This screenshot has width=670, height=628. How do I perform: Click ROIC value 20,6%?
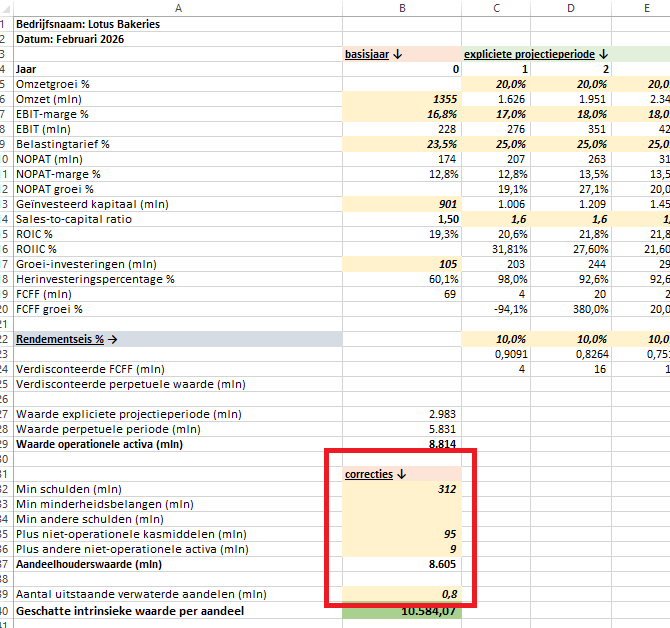(x=496, y=234)
